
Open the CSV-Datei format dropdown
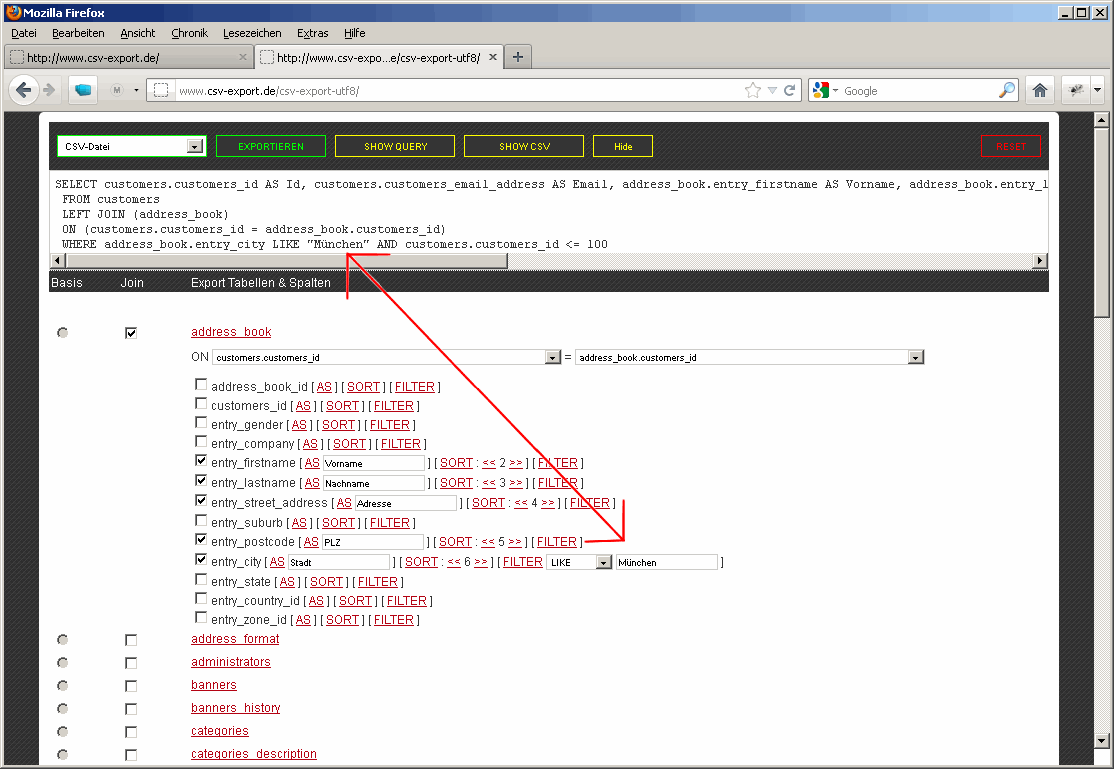point(131,146)
